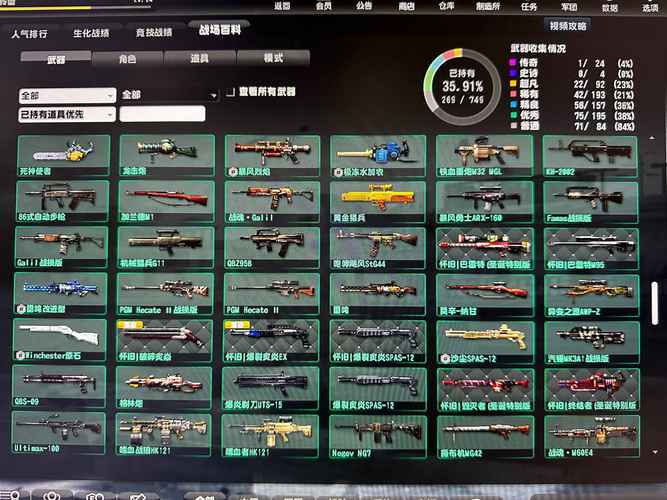Open 仓库 in the top menu
Image resolution: width=667 pixels, height=500 pixels.
pos(446,6)
